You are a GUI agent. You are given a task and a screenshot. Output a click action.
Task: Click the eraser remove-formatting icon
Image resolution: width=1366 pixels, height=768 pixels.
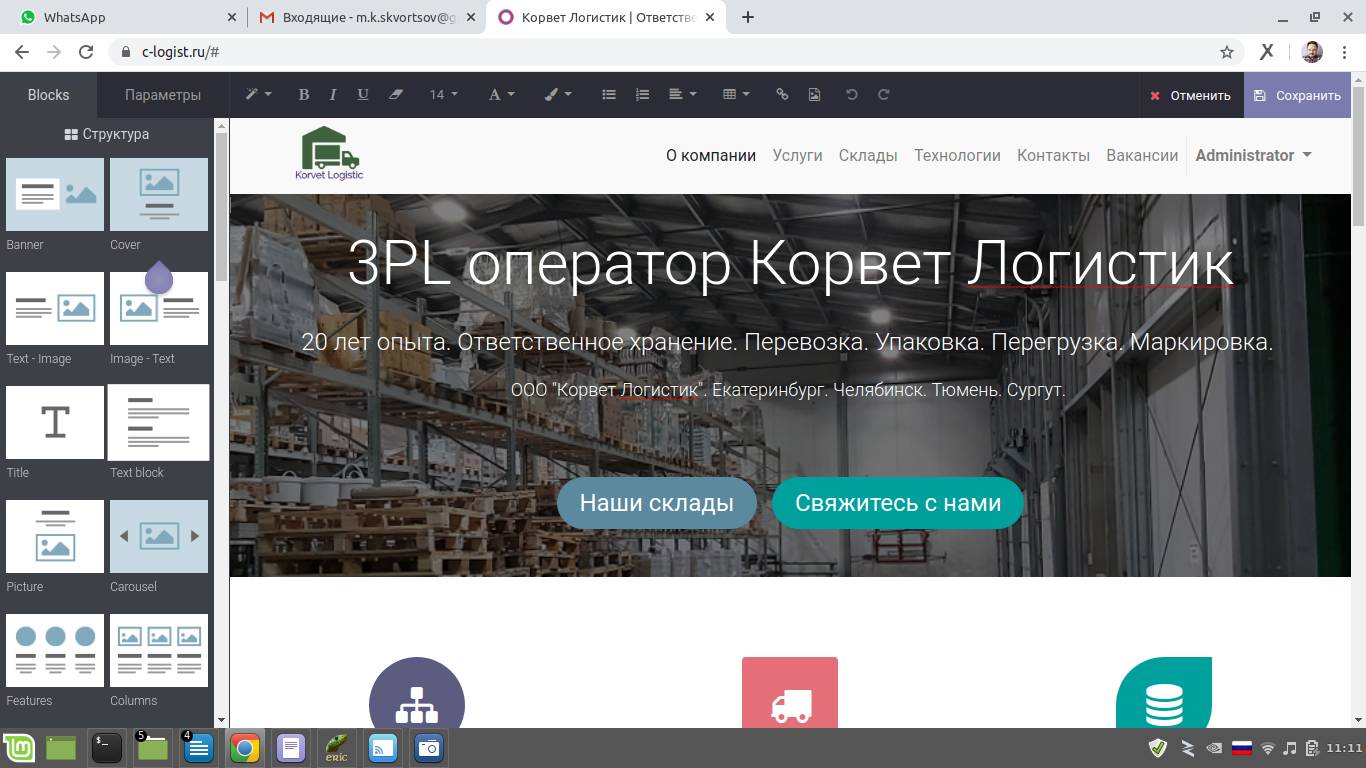pyautogui.click(x=395, y=95)
